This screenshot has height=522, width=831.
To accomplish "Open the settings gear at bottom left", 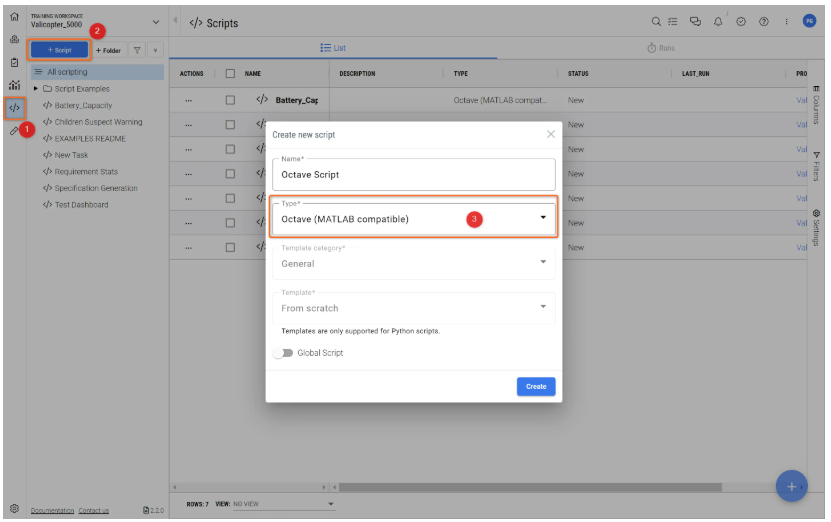I will [14, 508].
